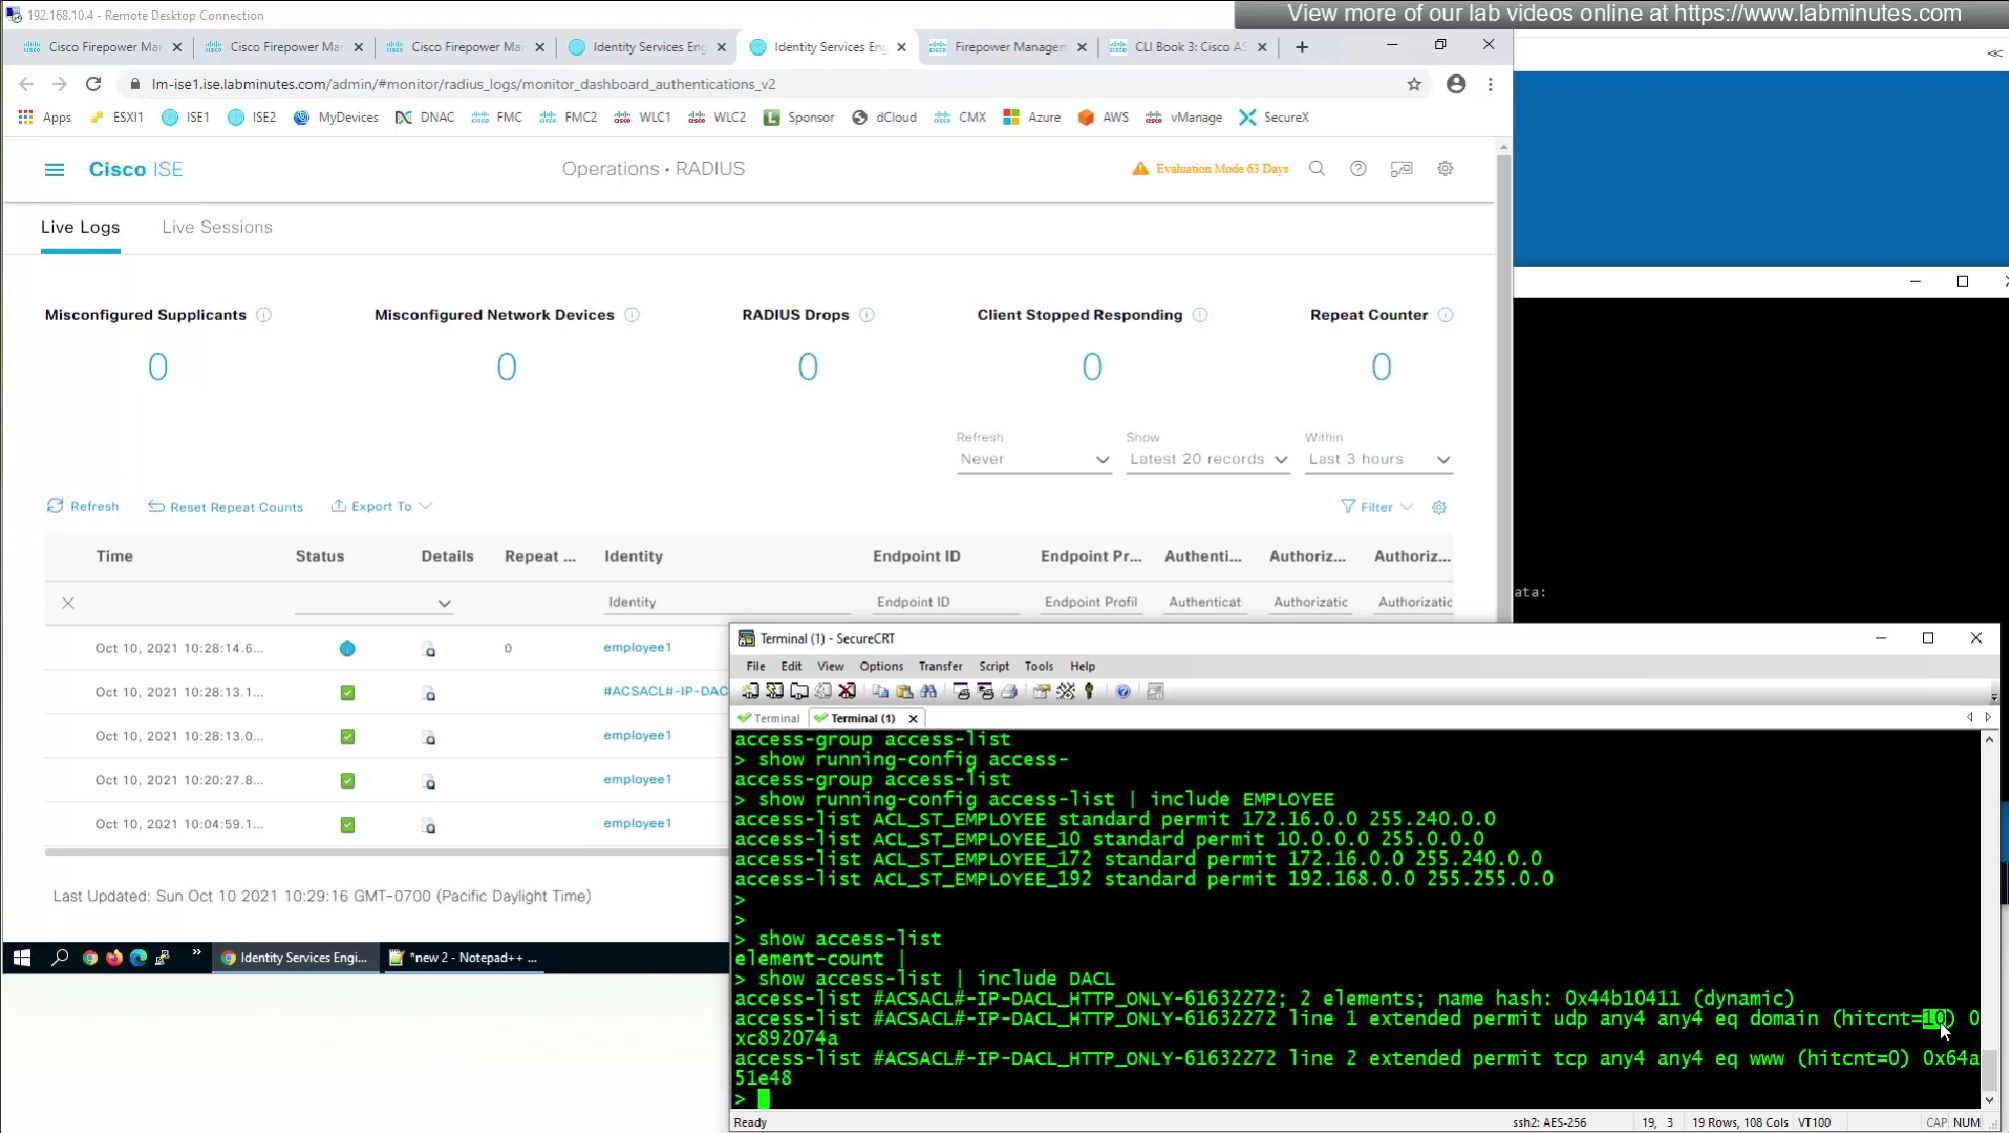Open the Last 3 hours dropdown
This screenshot has width=2009, height=1133.
(1378, 459)
